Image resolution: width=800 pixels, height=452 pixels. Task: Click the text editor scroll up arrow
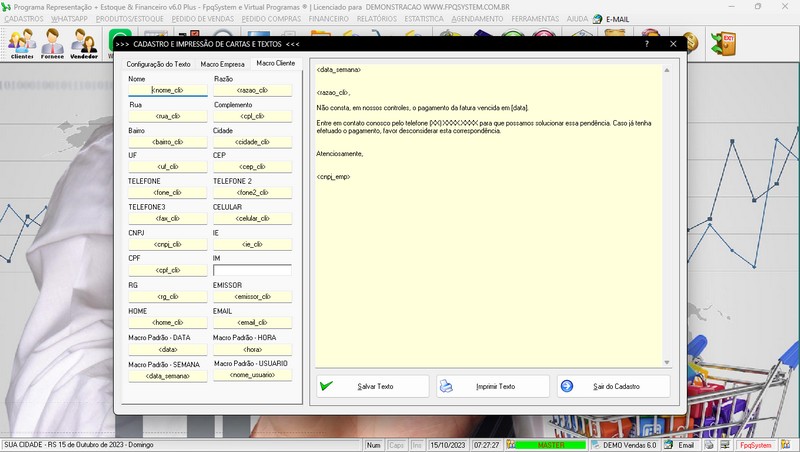click(x=666, y=70)
